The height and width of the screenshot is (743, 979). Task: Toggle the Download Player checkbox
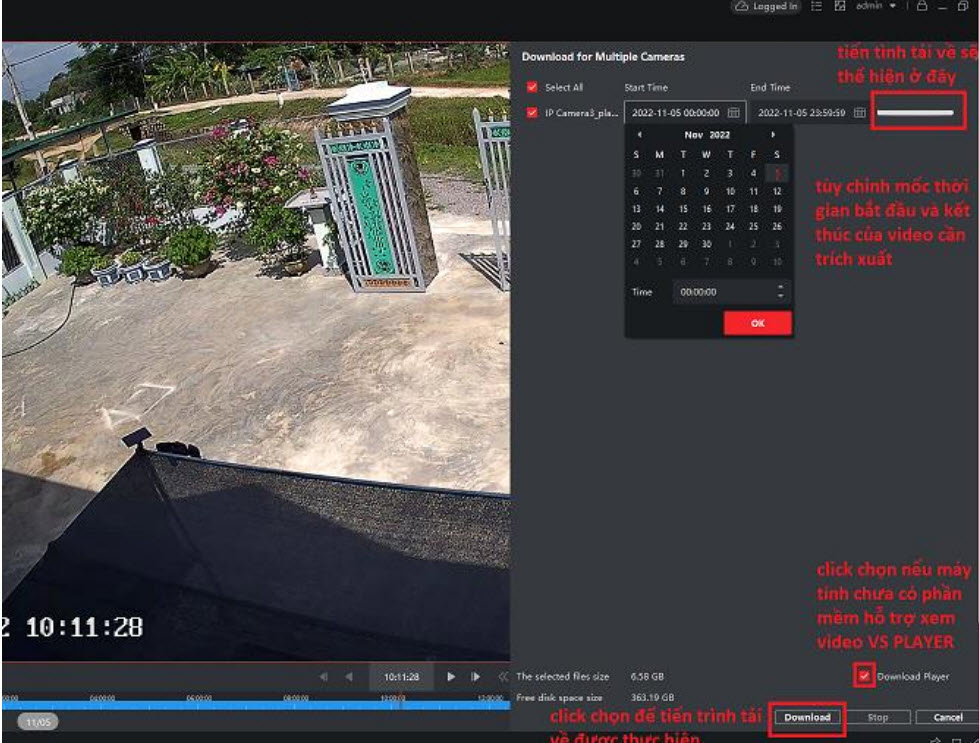[865, 677]
